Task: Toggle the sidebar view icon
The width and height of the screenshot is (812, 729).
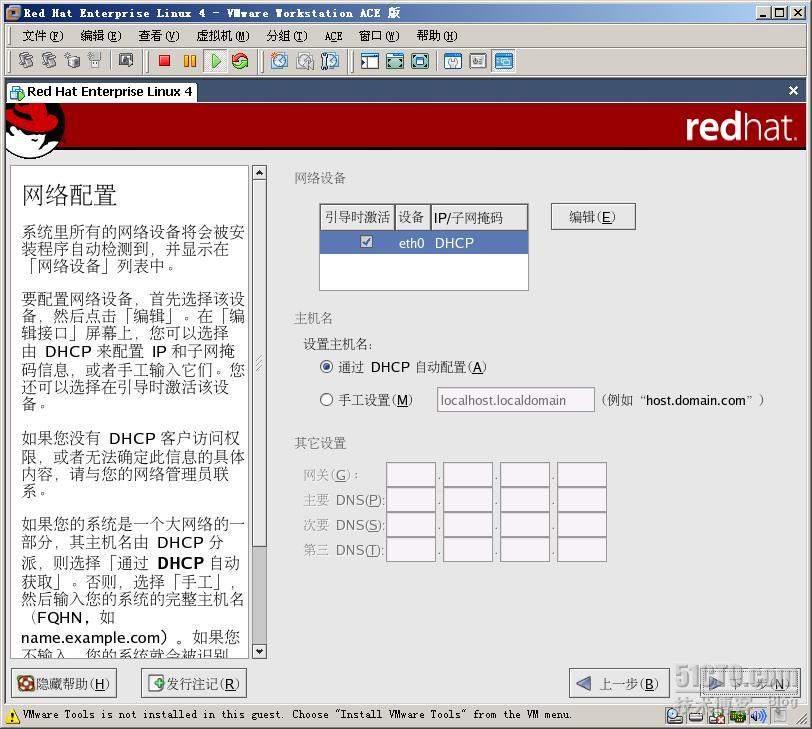Action: click(x=370, y=61)
